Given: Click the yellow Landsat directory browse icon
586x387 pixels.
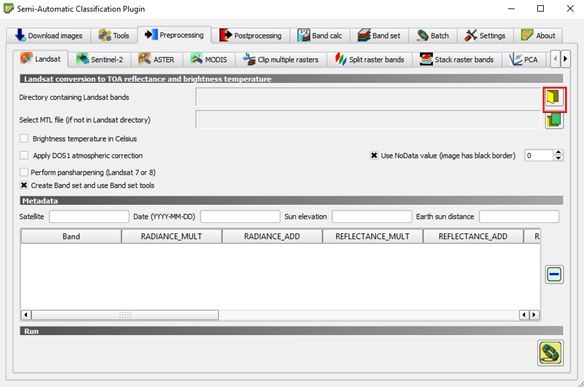Looking at the screenshot, I should pos(554,98).
